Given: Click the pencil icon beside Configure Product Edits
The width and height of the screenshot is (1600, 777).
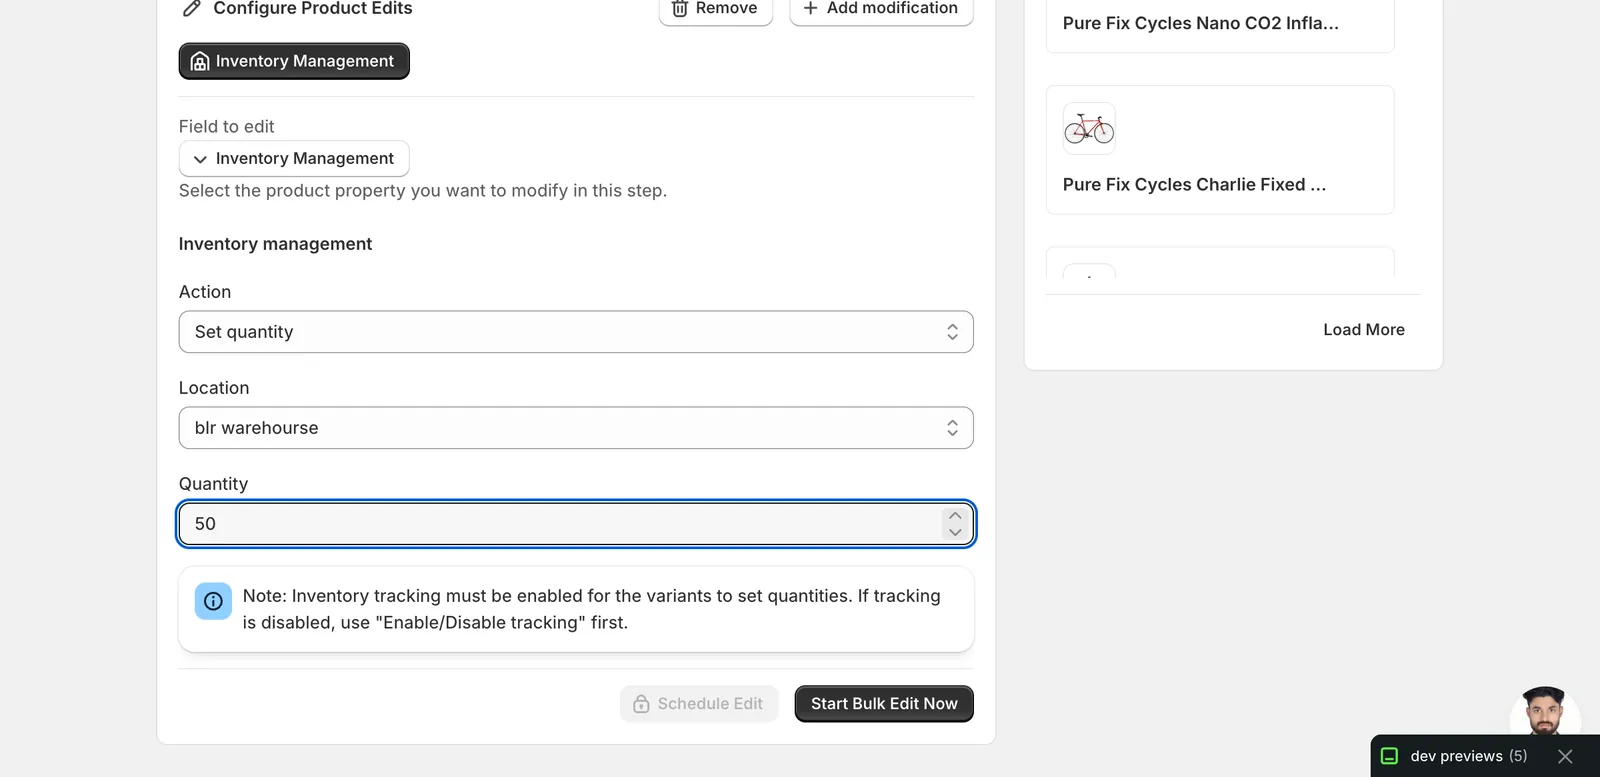Looking at the screenshot, I should [192, 8].
